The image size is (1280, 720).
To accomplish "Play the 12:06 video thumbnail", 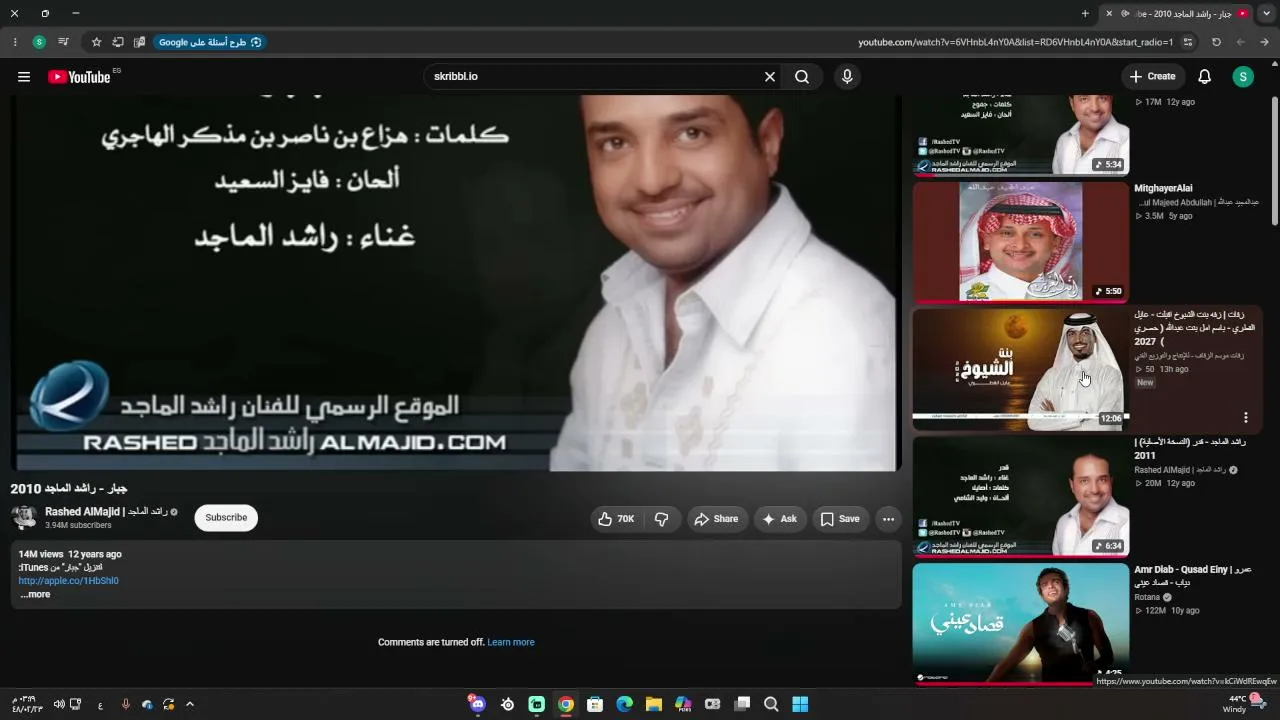I will point(1021,369).
